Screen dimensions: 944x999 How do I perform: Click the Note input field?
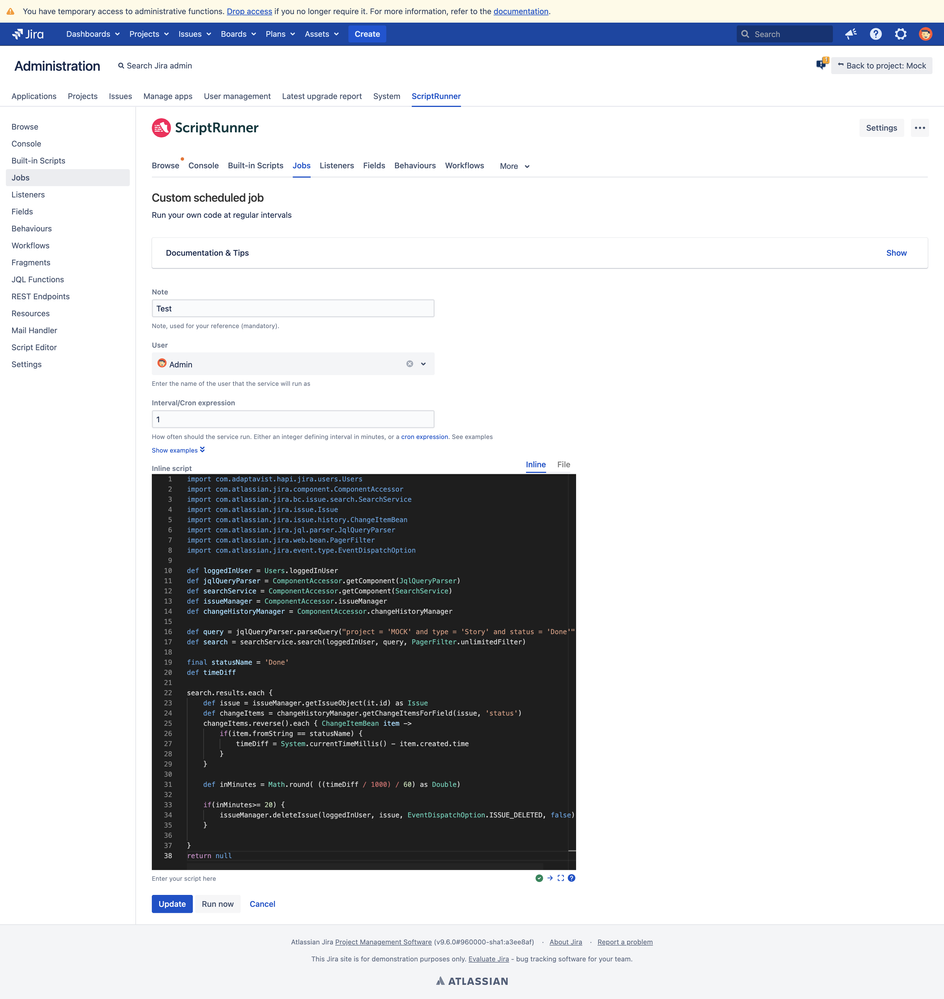(293, 309)
